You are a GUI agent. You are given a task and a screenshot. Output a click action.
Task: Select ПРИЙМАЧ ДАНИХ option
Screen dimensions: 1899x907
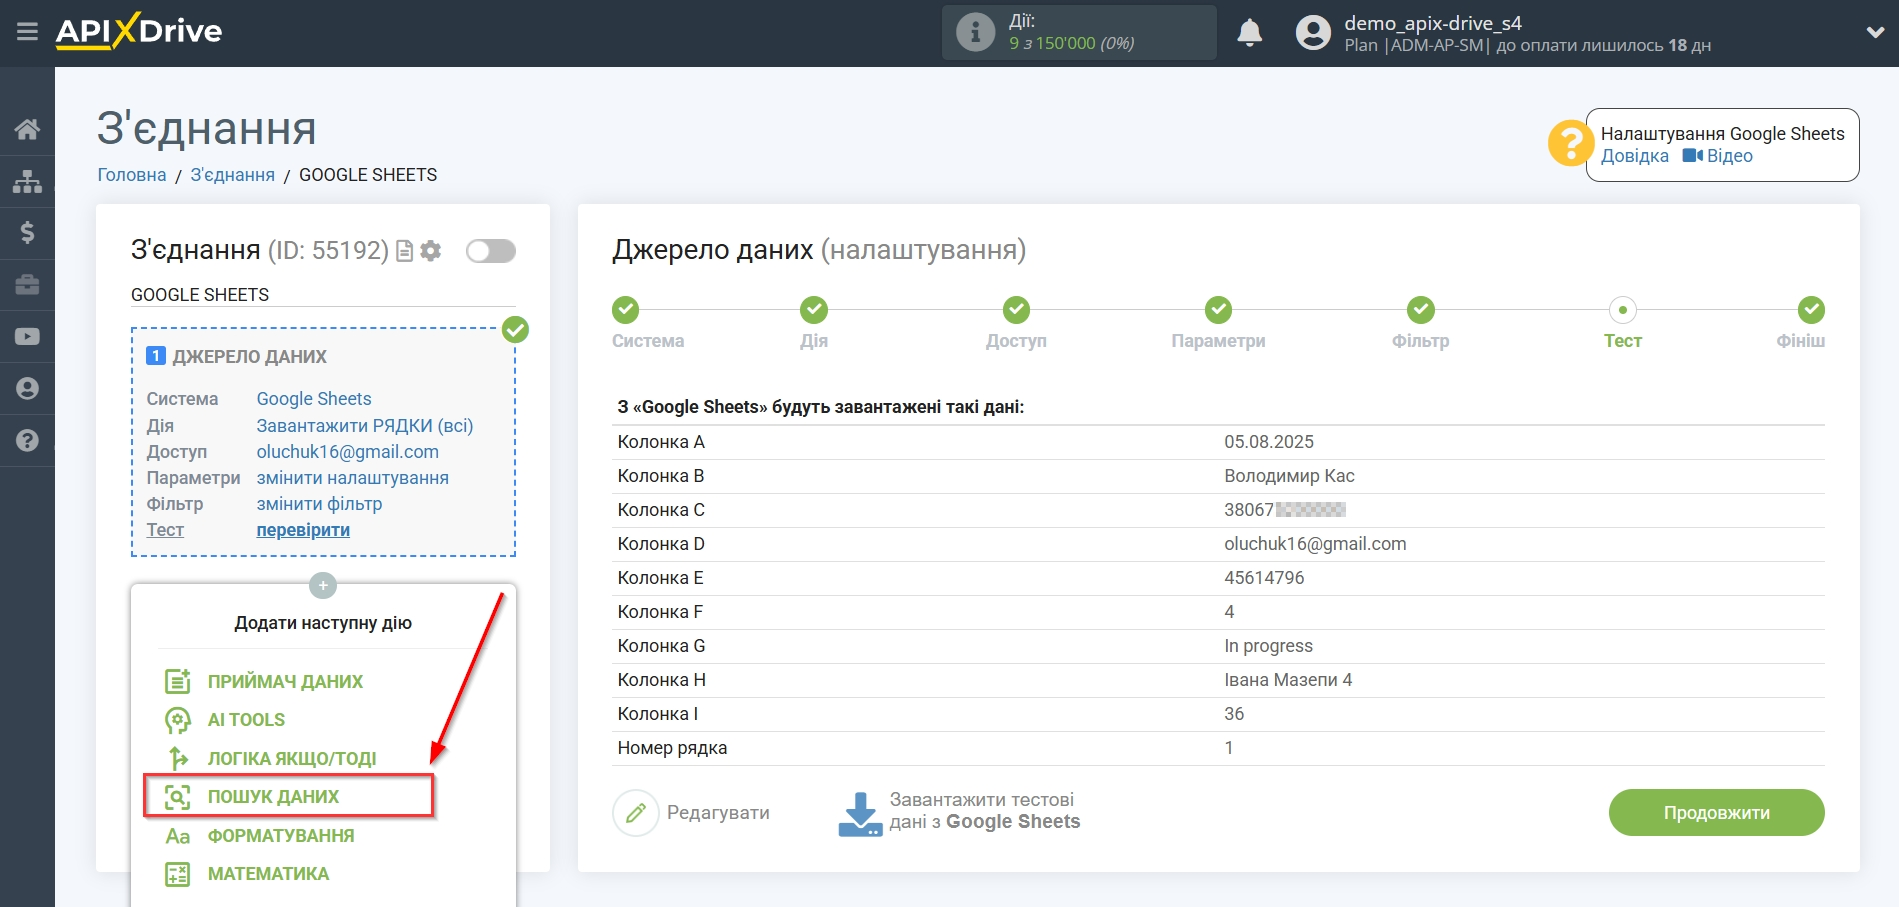tap(285, 682)
